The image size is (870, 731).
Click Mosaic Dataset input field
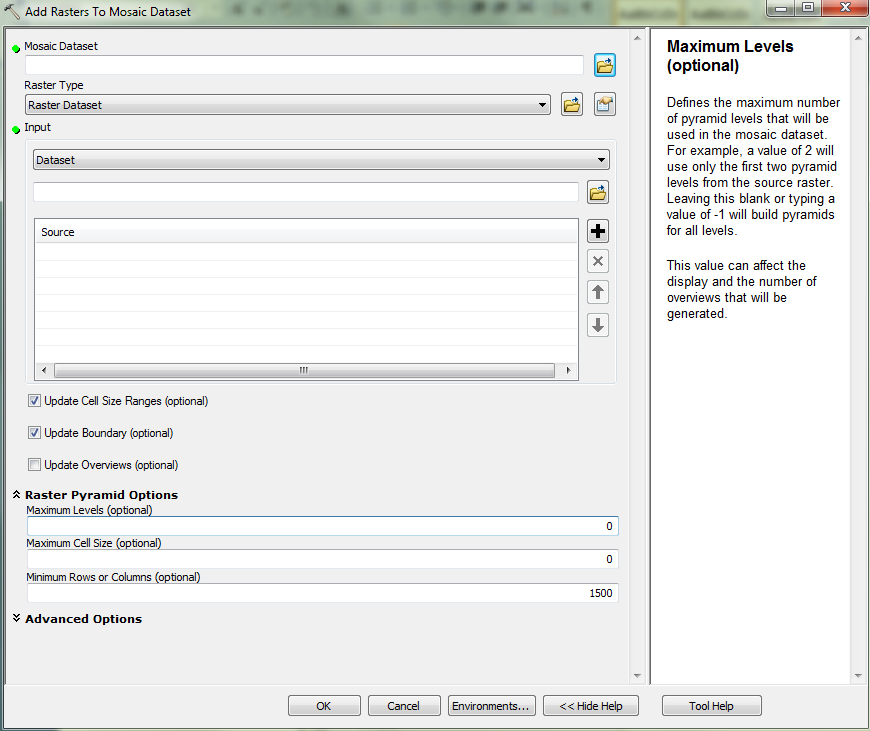(304, 65)
